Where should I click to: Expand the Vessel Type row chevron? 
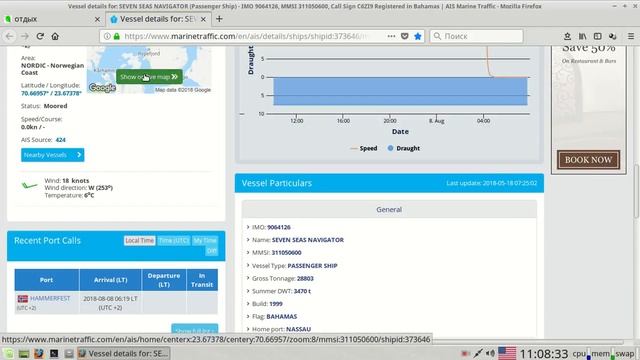248,265
